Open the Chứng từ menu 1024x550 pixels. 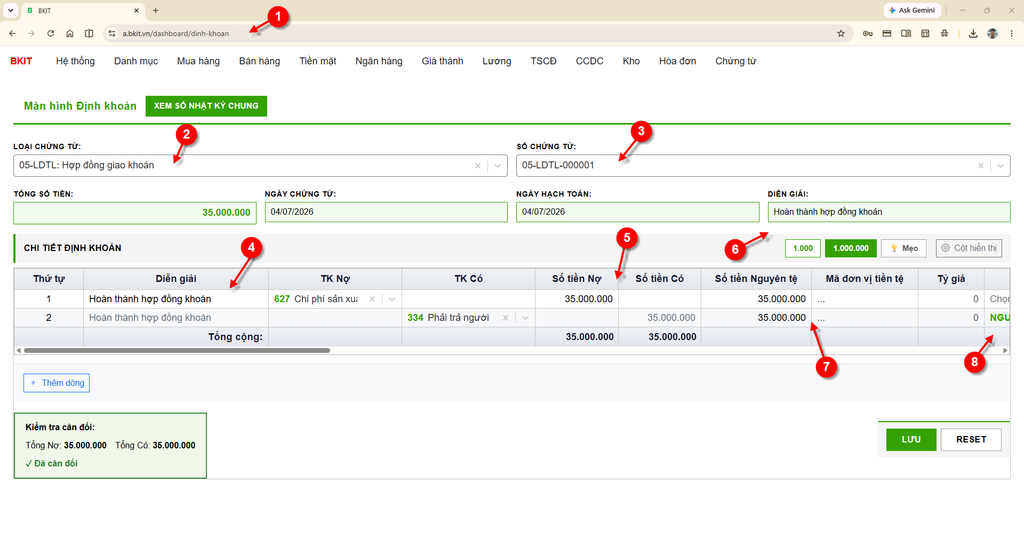click(735, 61)
